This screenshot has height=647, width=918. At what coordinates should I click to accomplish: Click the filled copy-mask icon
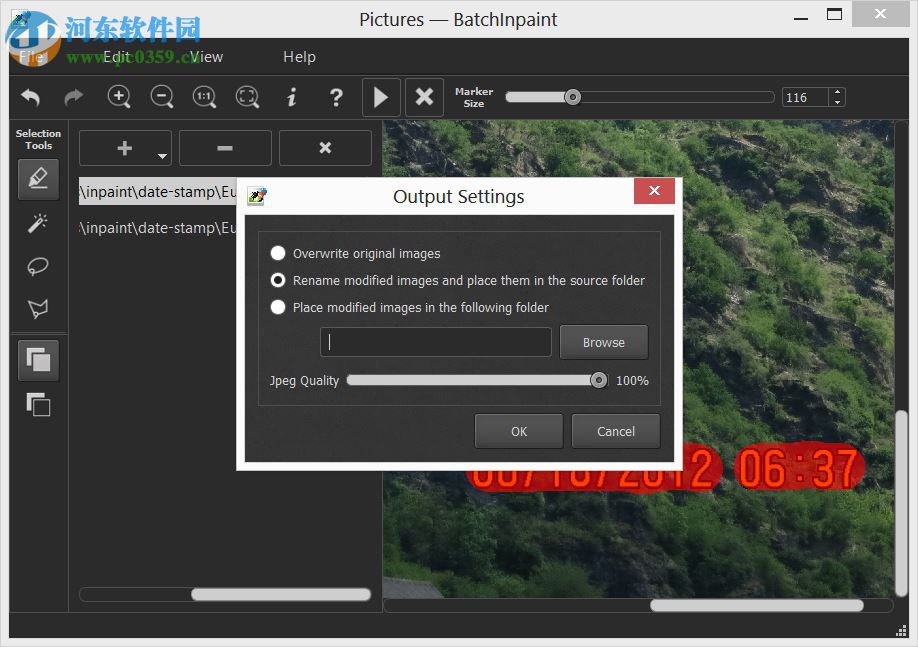[x=38, y=360]
